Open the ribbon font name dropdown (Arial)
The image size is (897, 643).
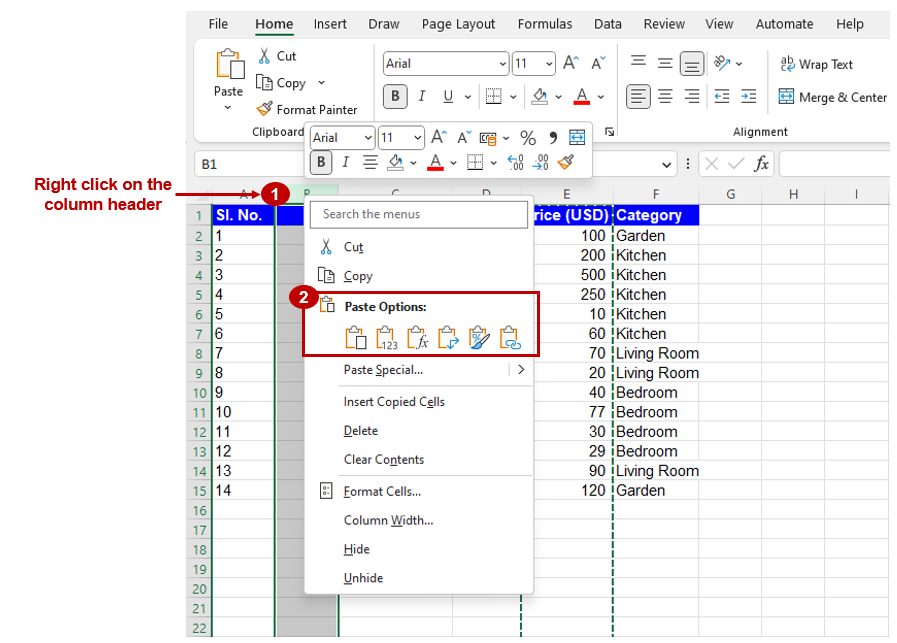(x=502, y=63)
